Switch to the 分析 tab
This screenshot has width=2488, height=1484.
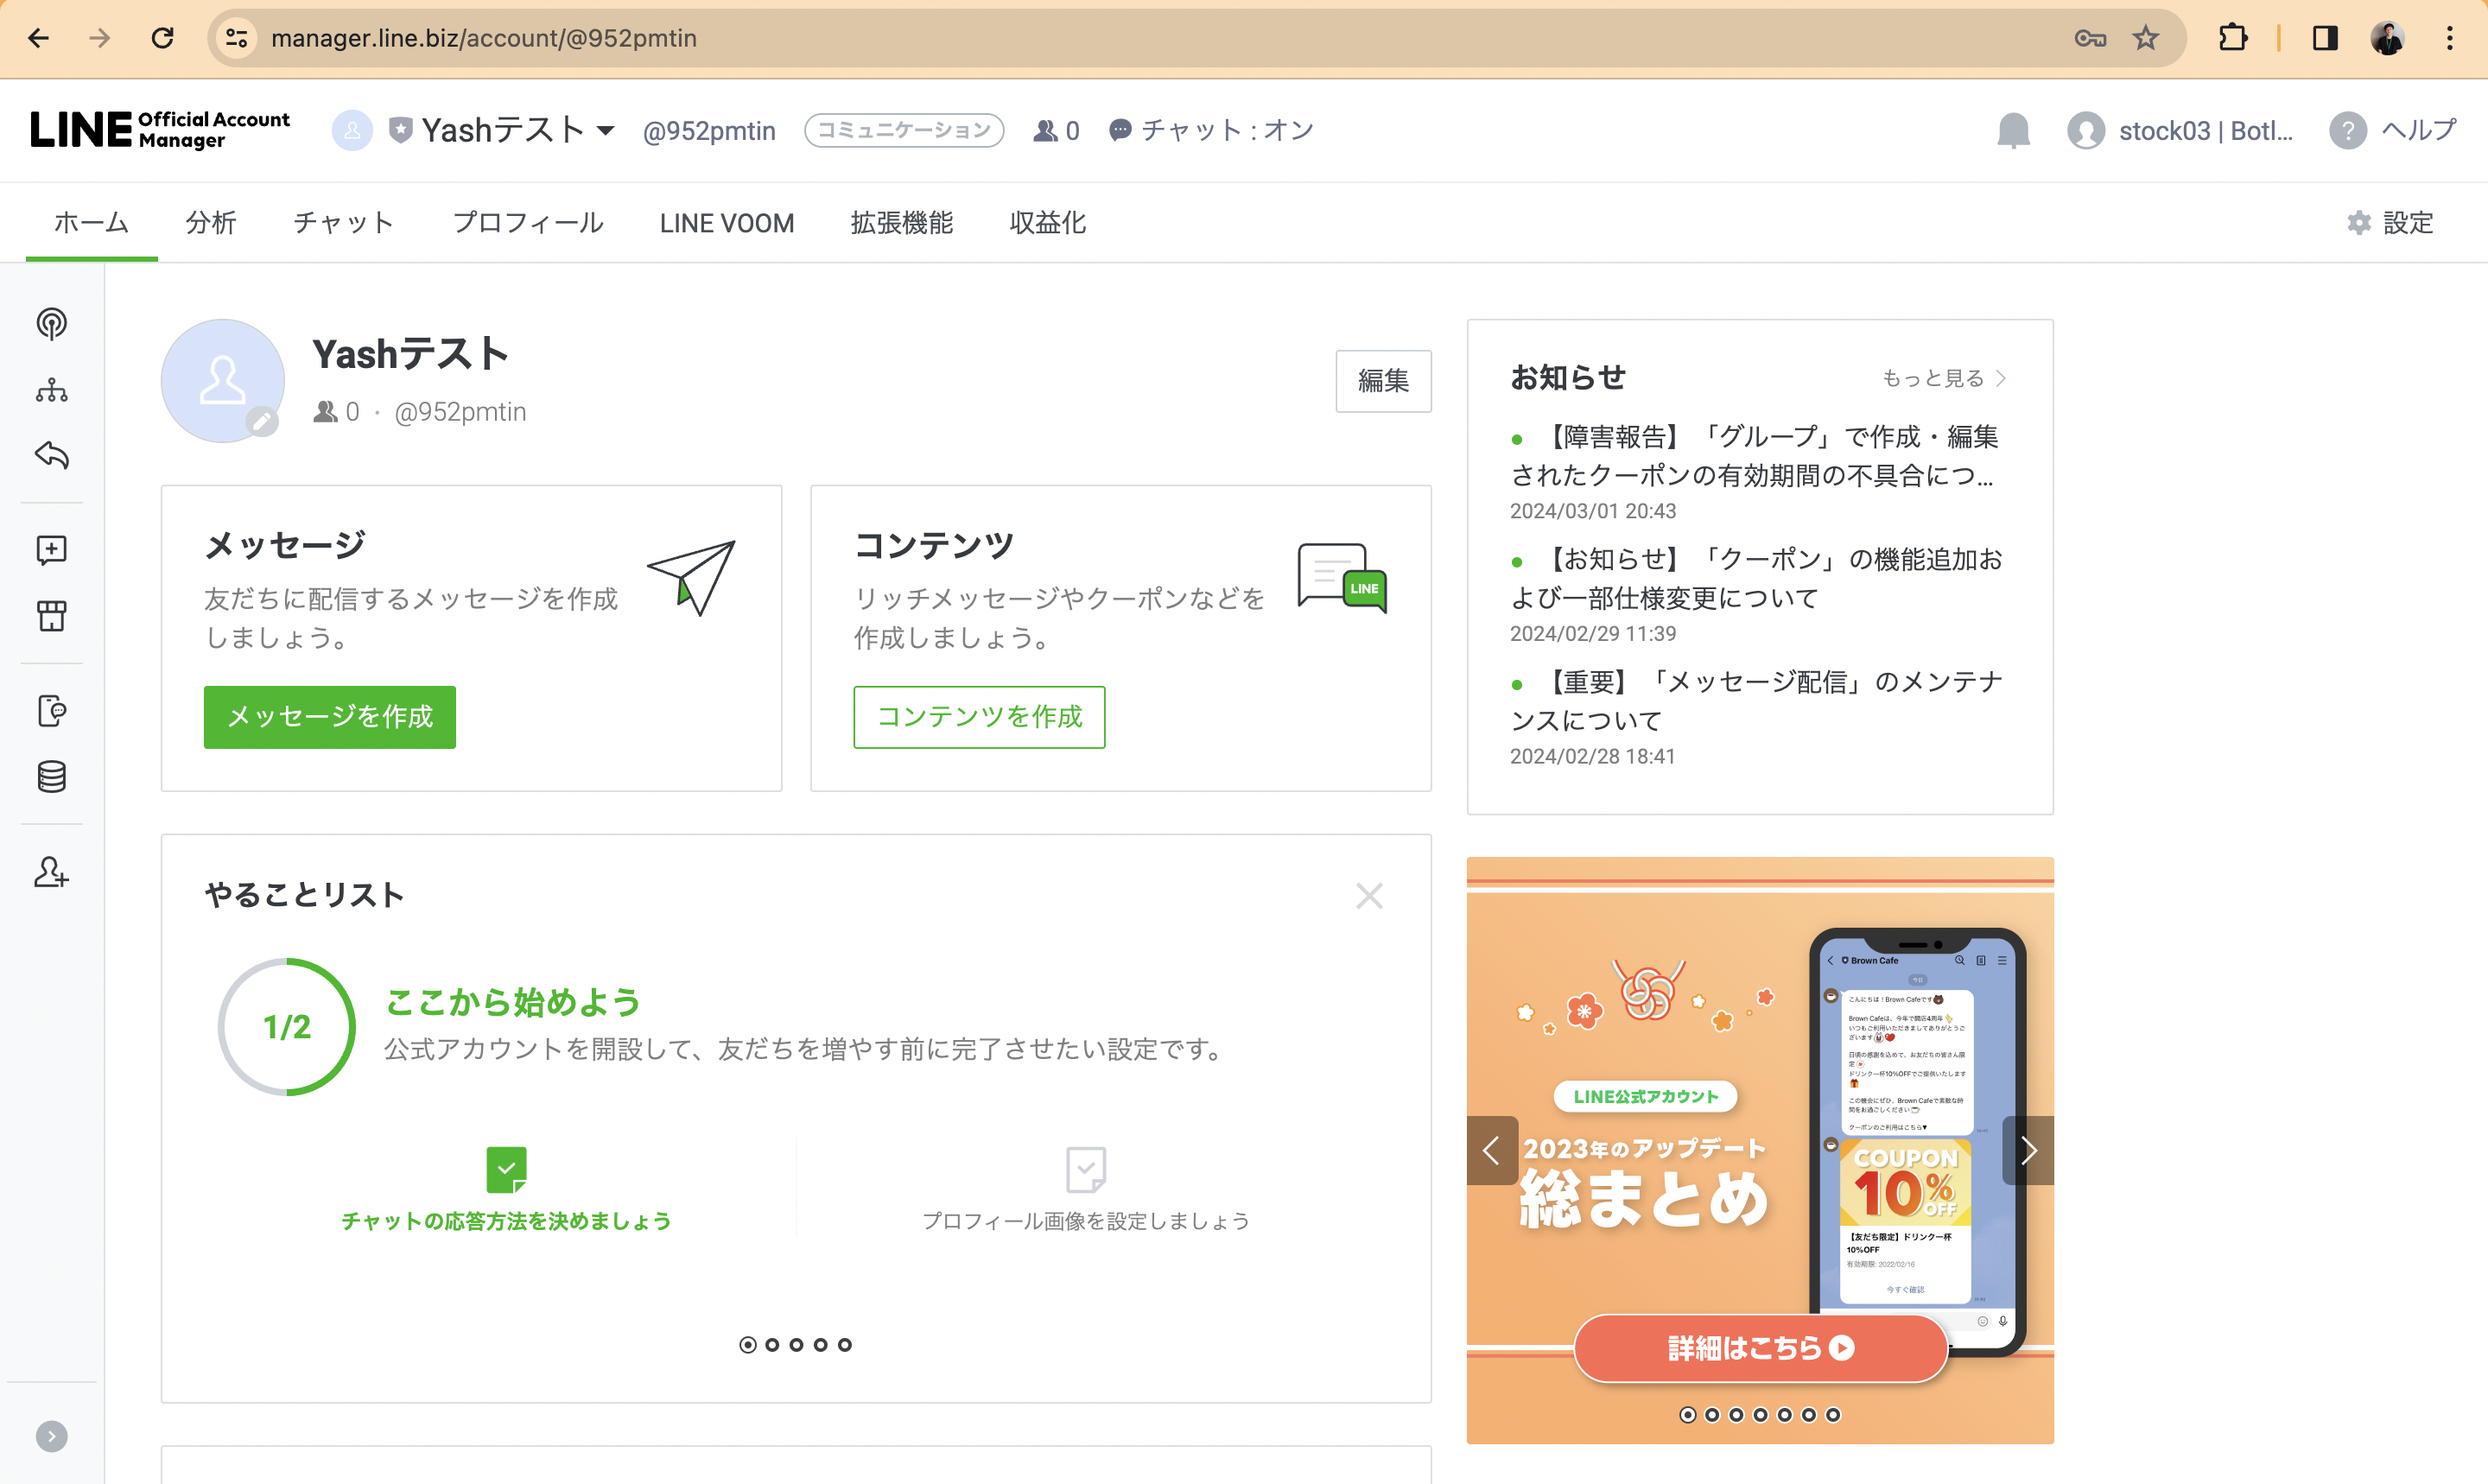click(211, 223)
